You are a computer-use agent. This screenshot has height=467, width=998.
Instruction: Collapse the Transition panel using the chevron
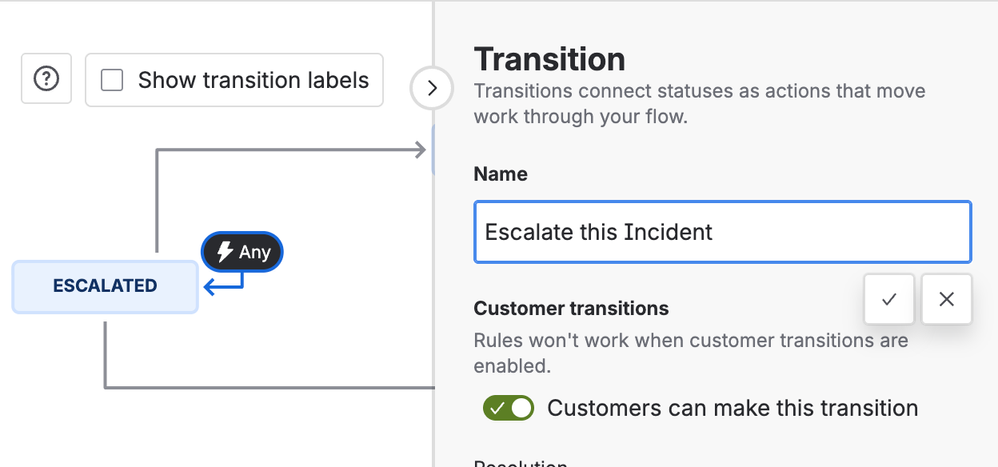pyautogui.click(x=432, y=88)
